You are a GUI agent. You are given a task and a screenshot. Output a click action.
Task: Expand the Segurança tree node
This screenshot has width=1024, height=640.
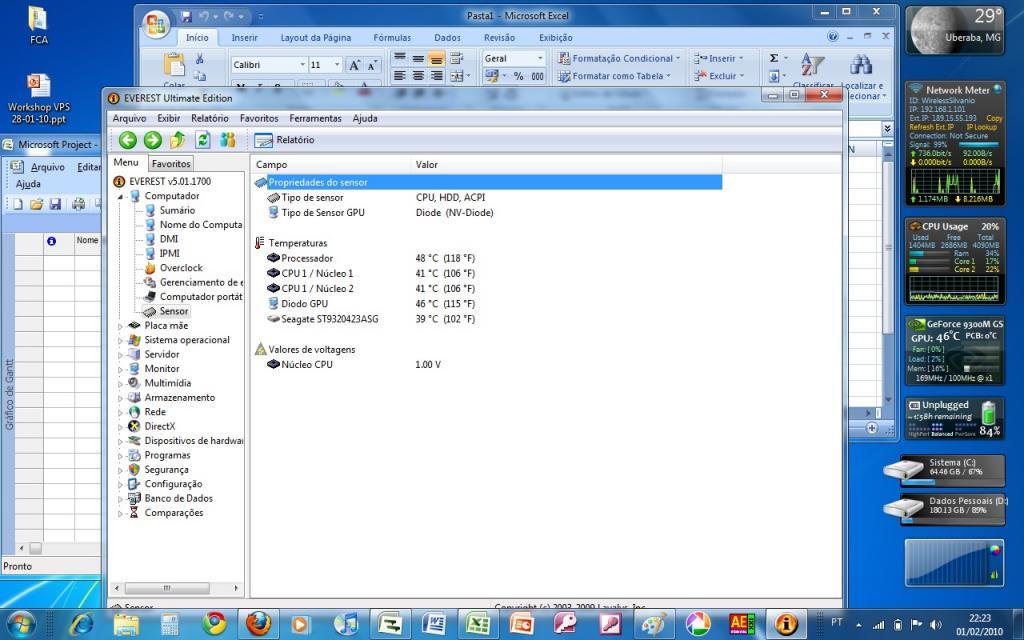120,470
